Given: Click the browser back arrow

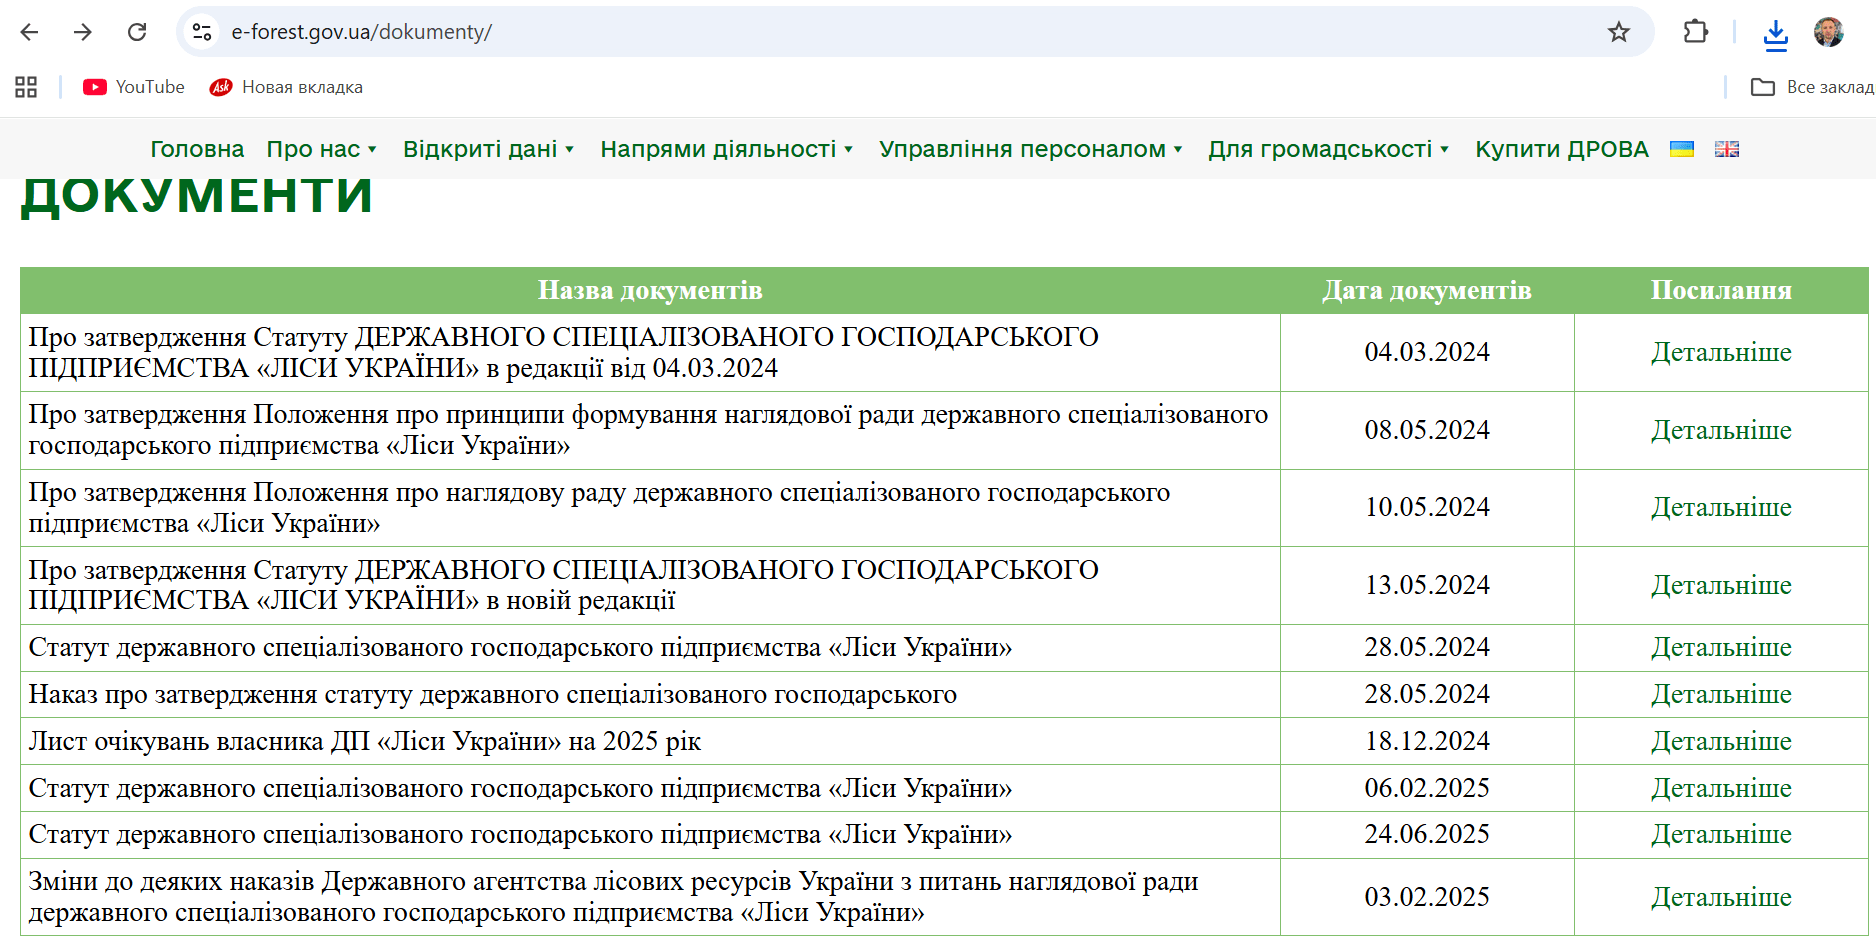Looking at the screenshot, I should tap(29, 32).
